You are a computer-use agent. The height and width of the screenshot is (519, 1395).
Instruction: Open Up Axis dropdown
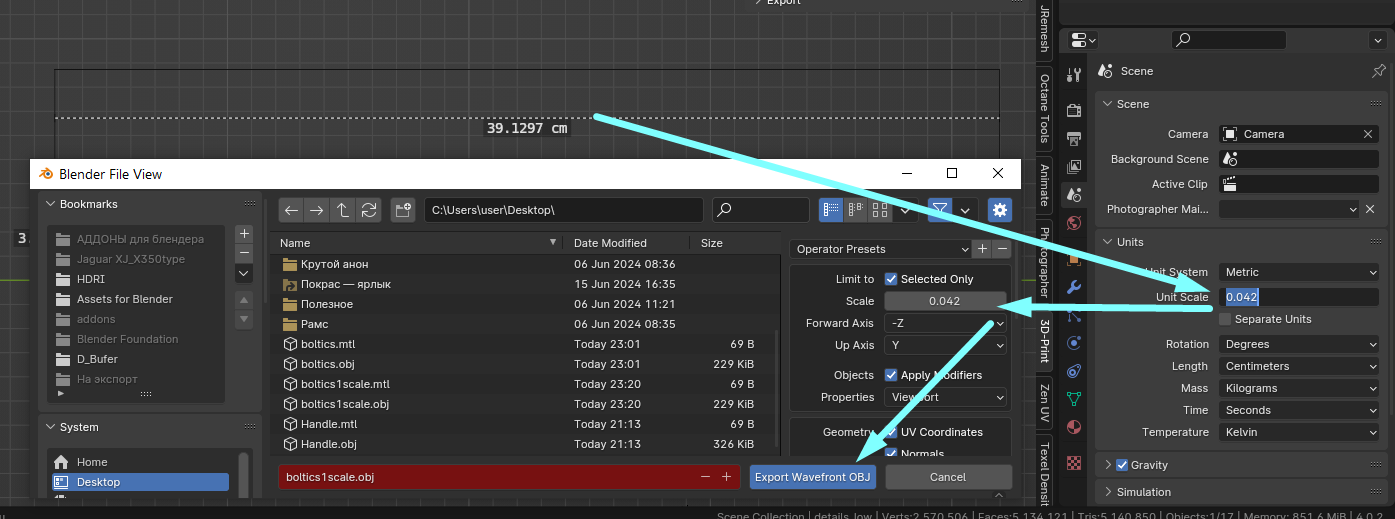point(945,345)
